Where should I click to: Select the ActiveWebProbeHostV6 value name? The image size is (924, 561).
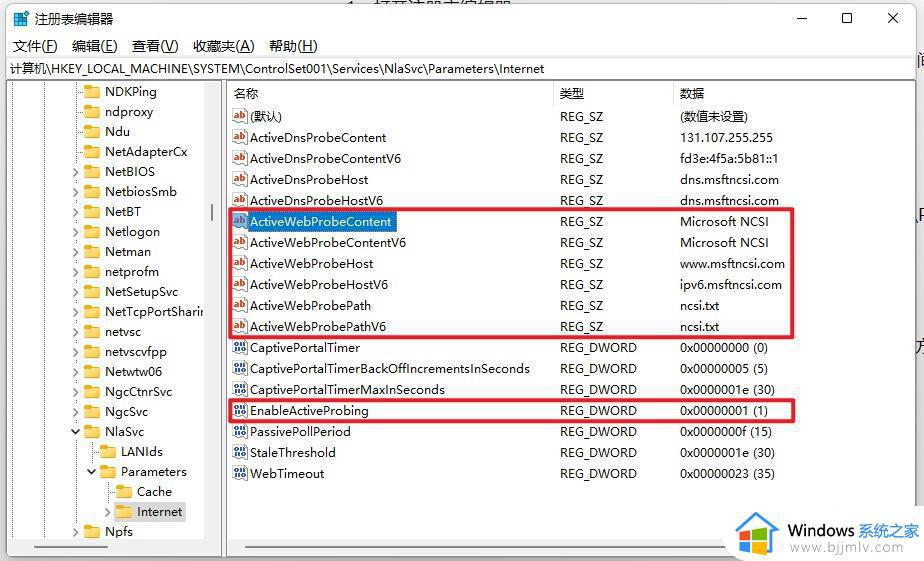coord(319,285)
